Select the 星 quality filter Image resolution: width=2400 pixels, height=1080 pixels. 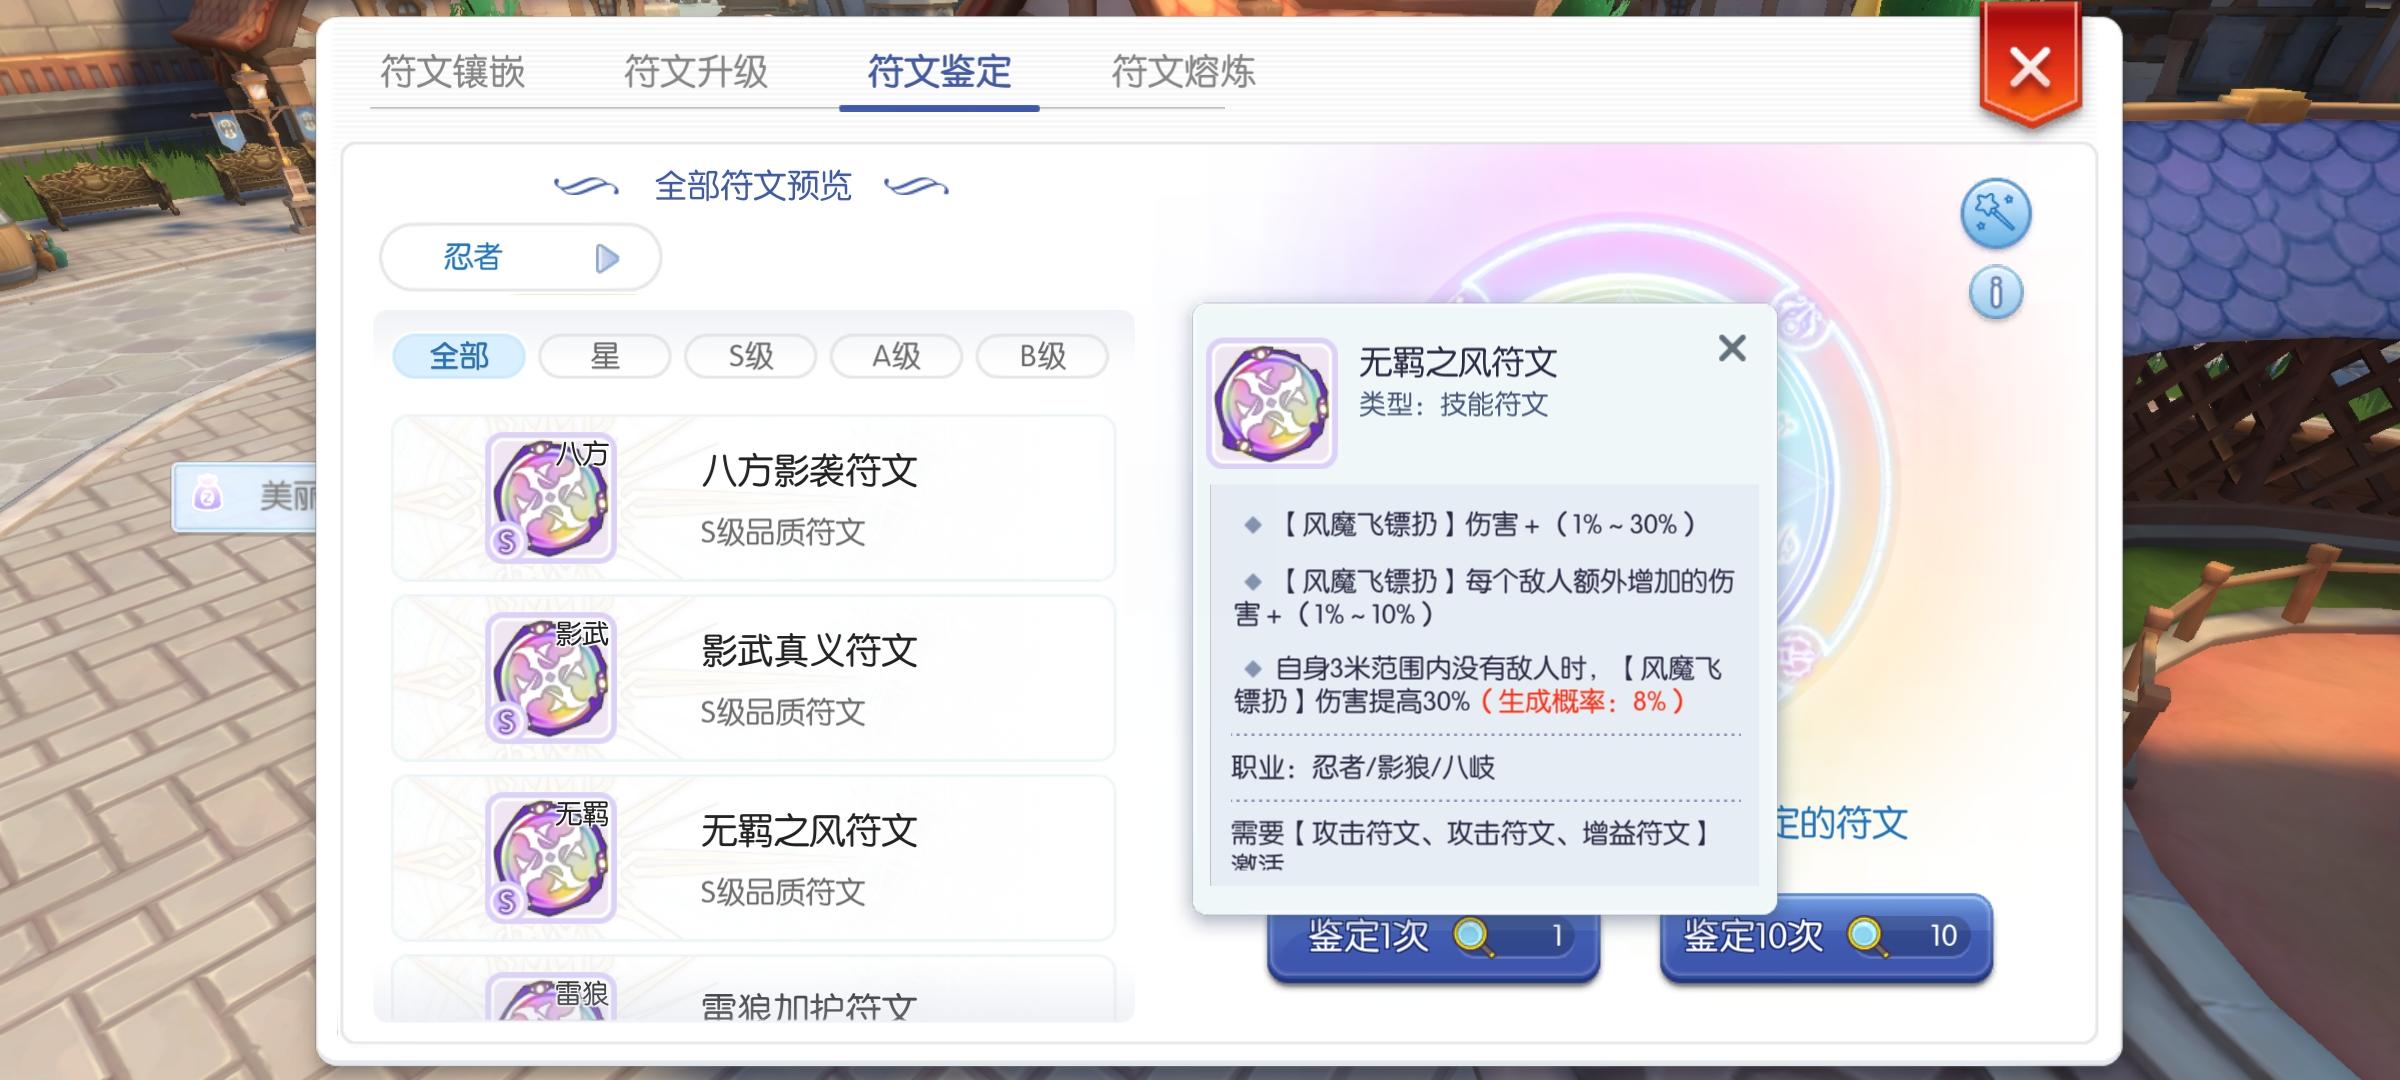coord(605,356)
